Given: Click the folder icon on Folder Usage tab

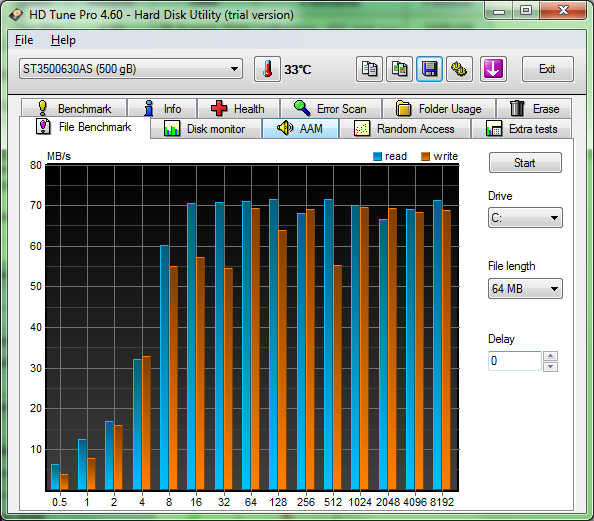Looking at the screenshot, I should tap(403, 108).
